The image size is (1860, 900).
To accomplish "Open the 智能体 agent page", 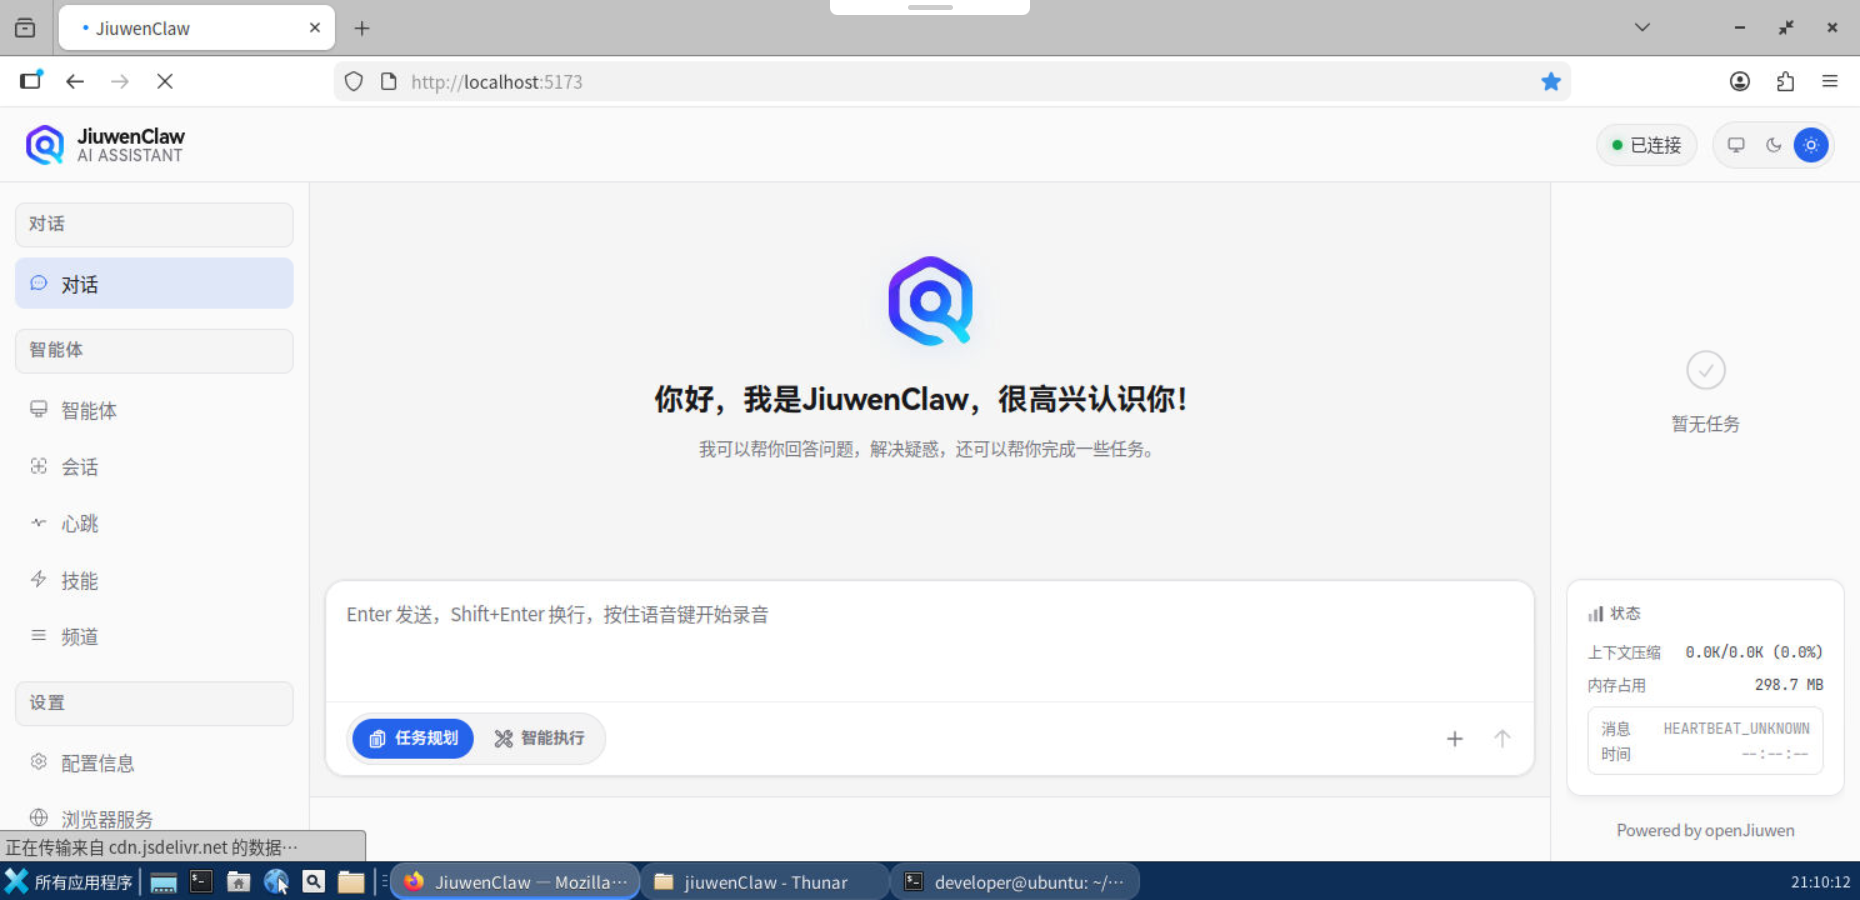I will point(154,410).
